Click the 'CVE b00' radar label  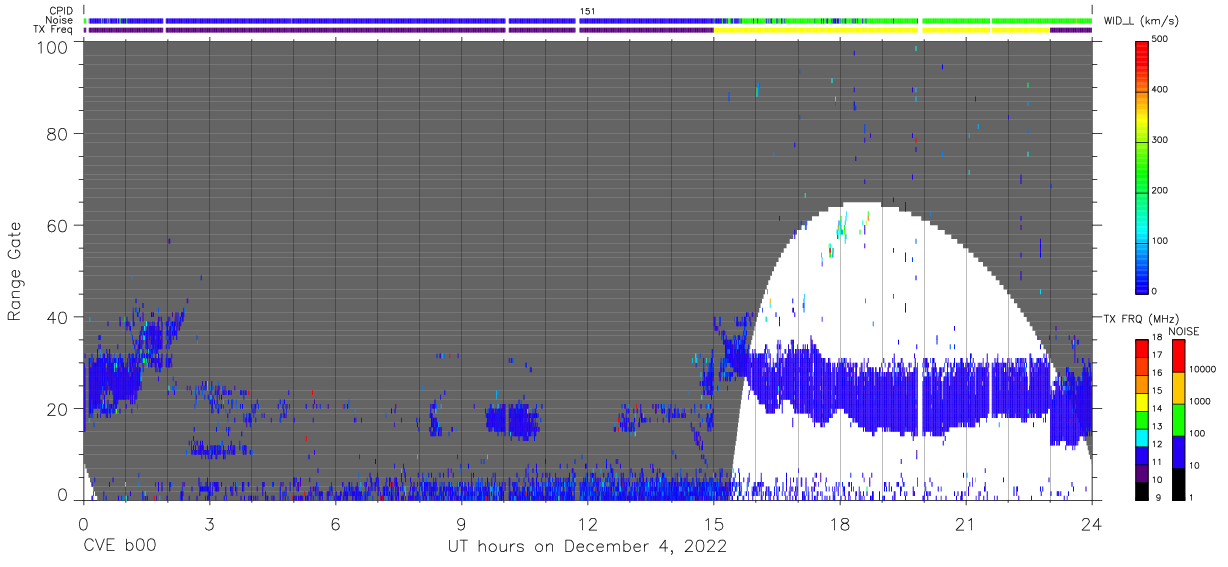pos(119,546)
